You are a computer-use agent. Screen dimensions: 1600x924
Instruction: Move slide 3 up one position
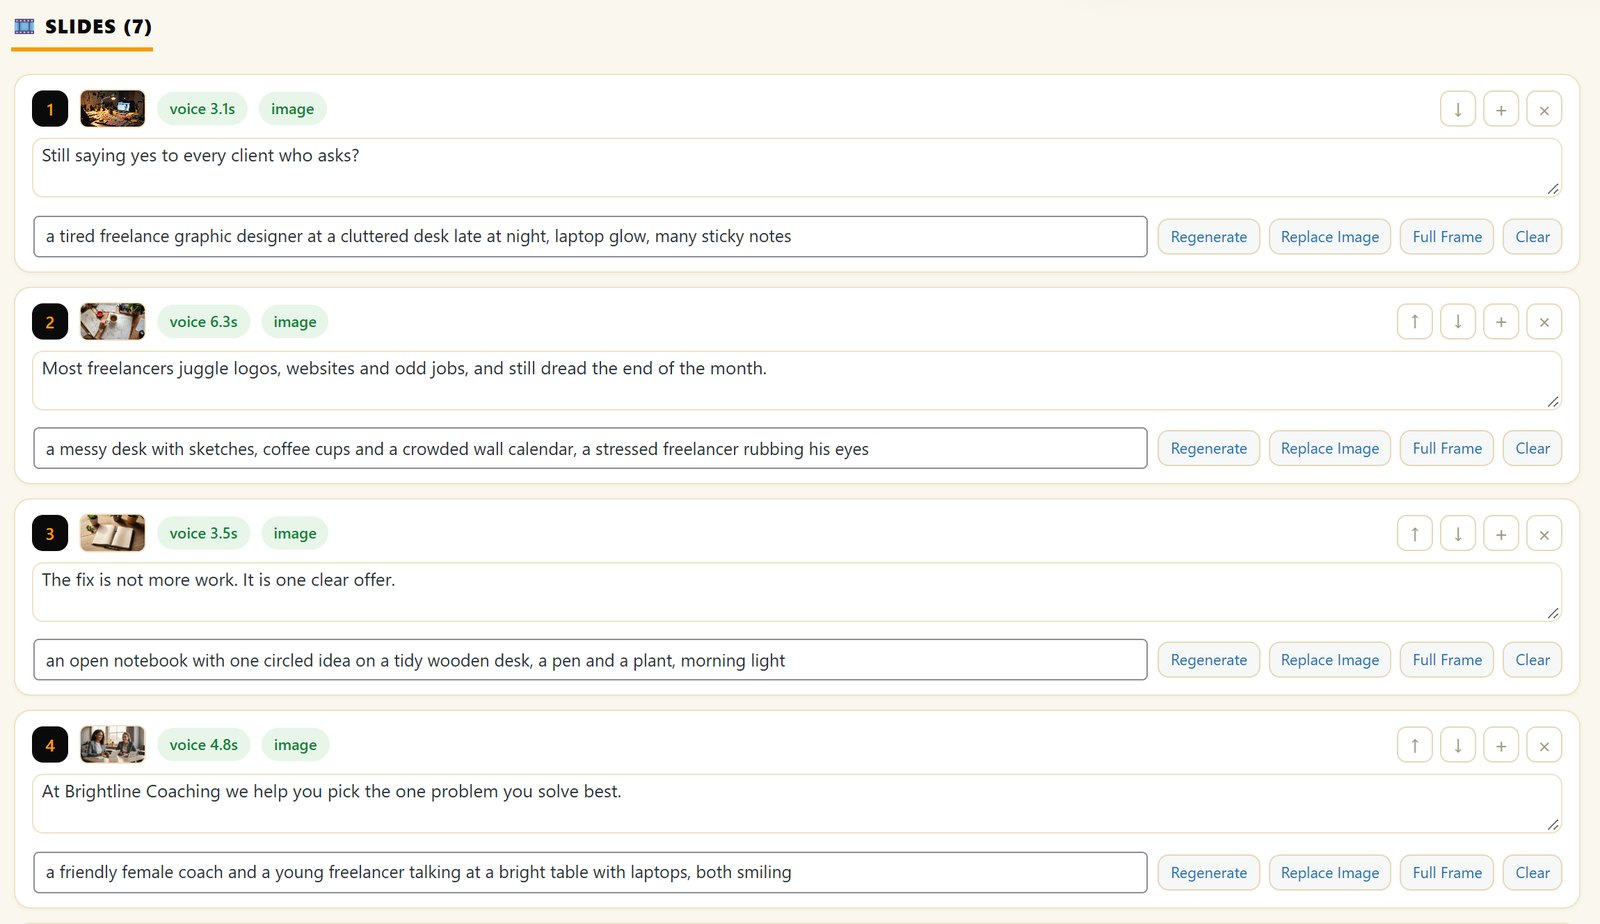(x=1415, y=533)
